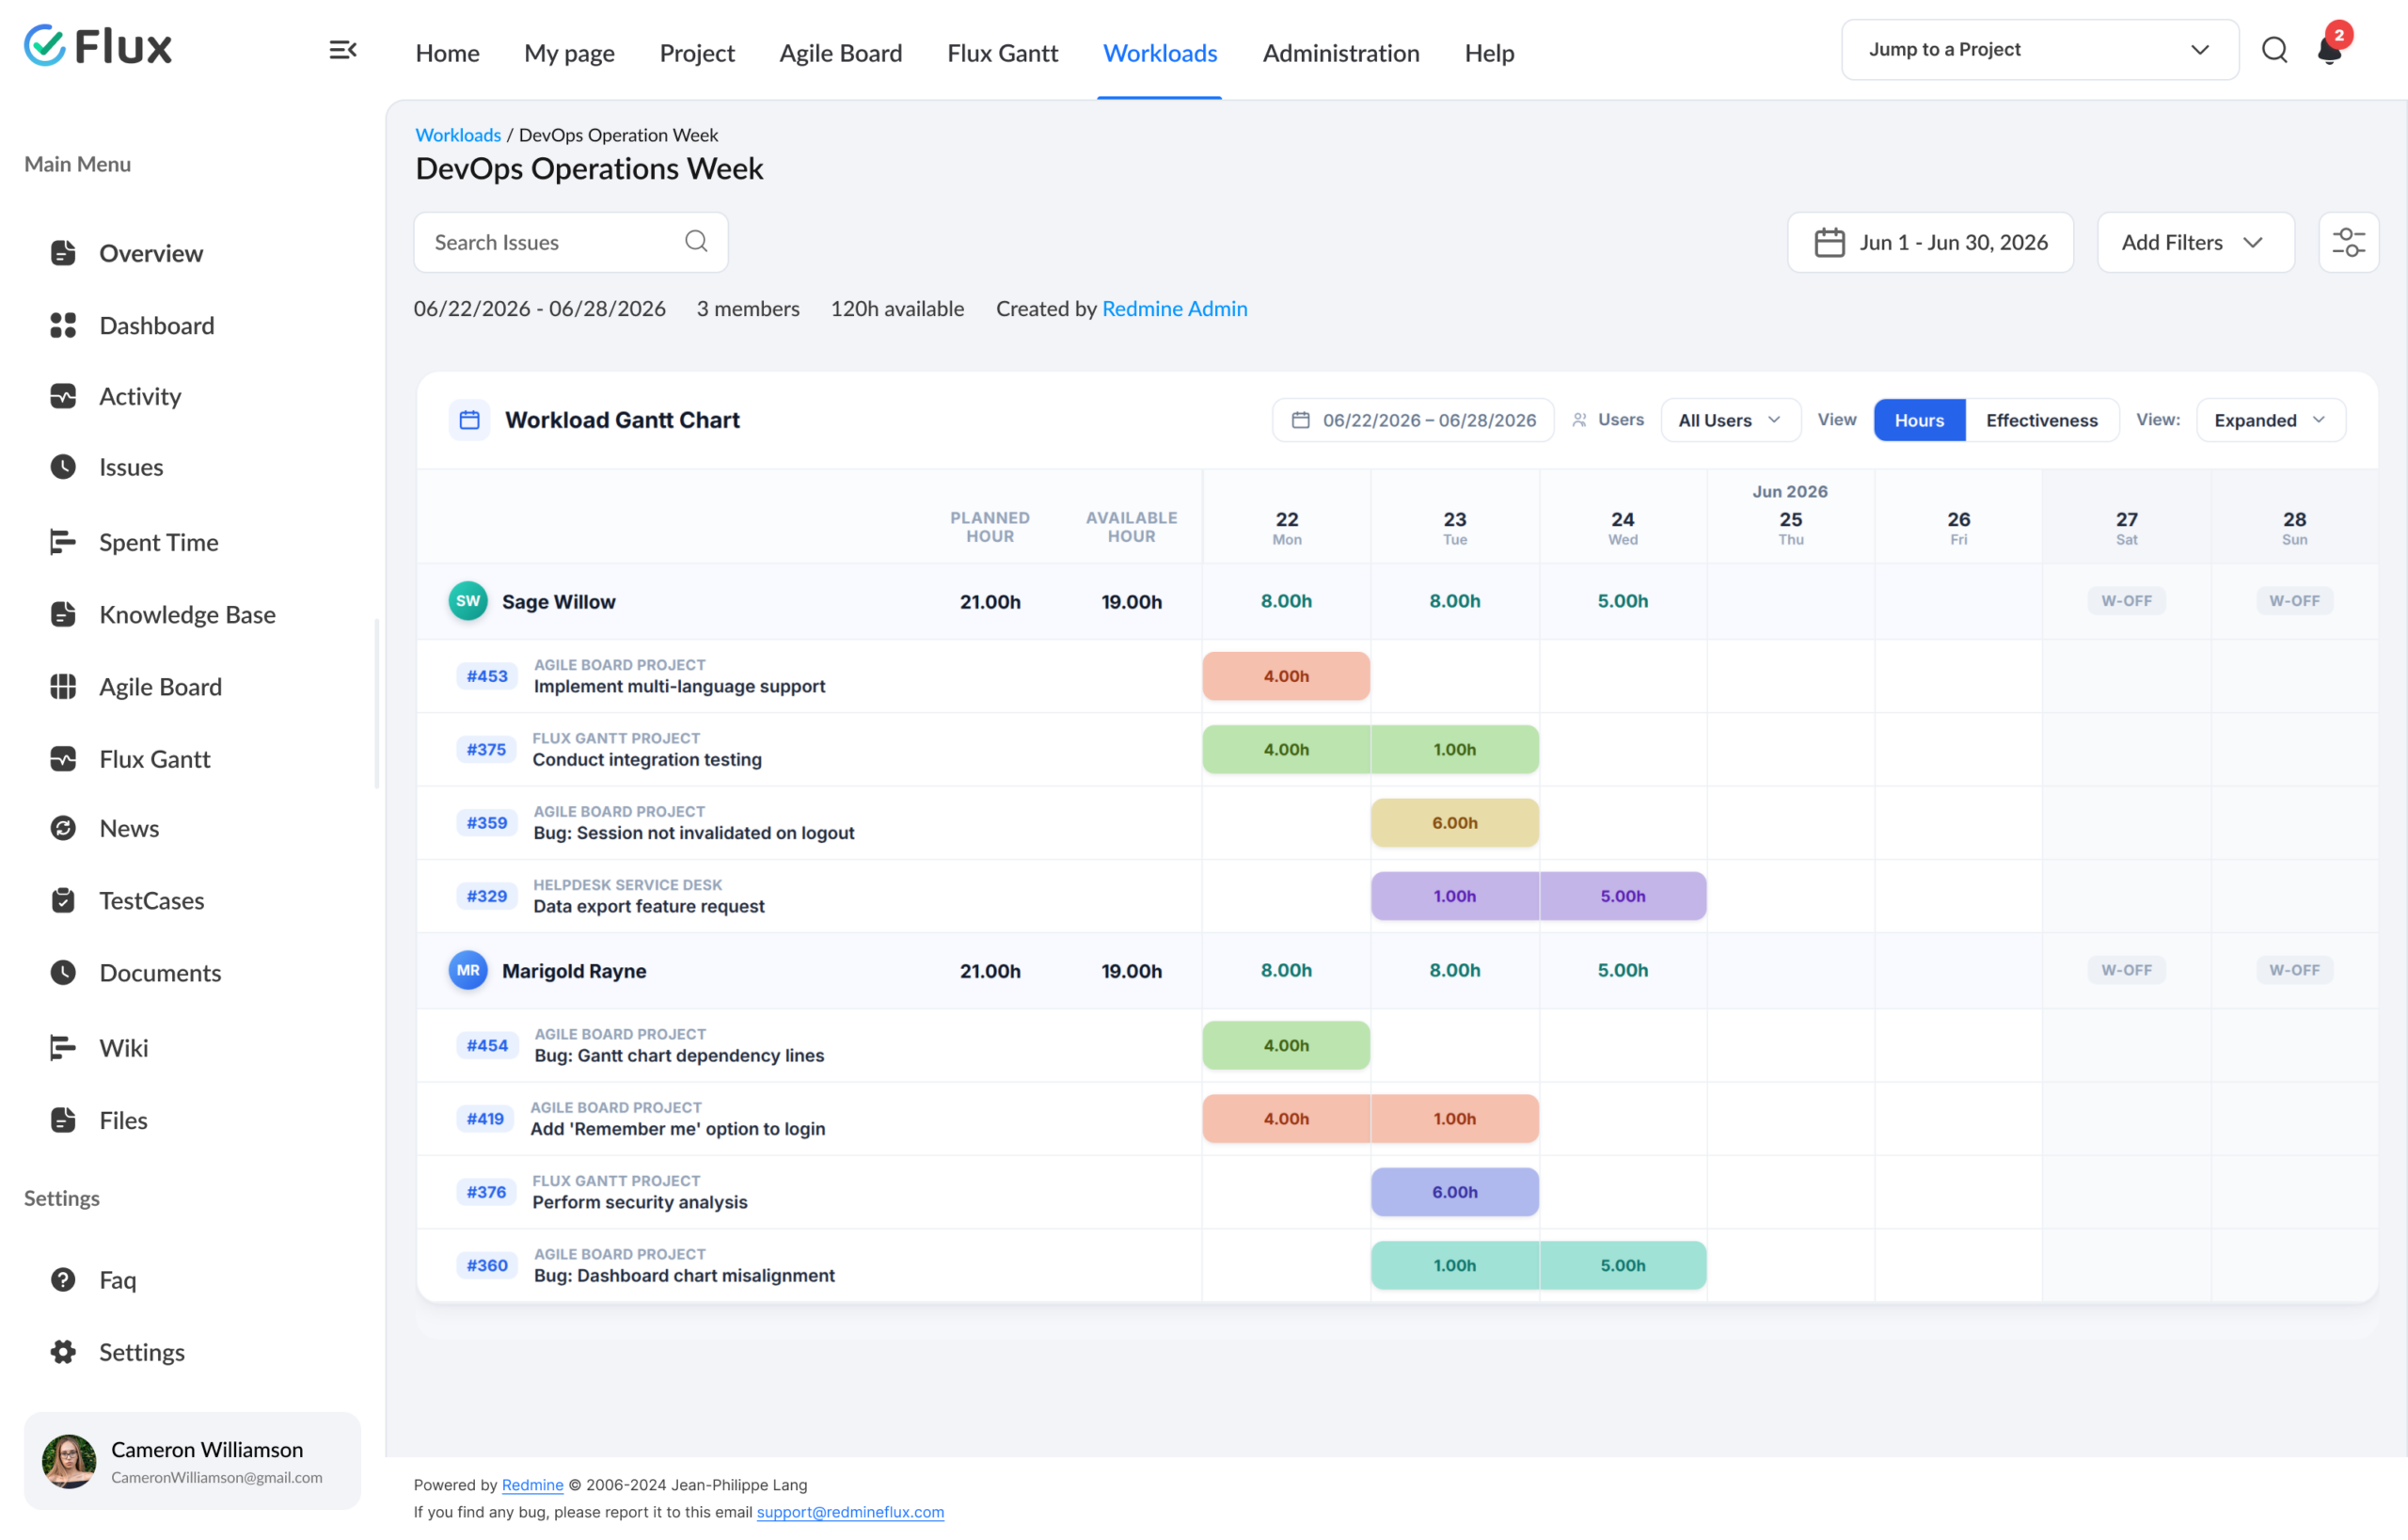Click Saturday 27 W-OFF badge for Sage Willow

[2126, 601]
